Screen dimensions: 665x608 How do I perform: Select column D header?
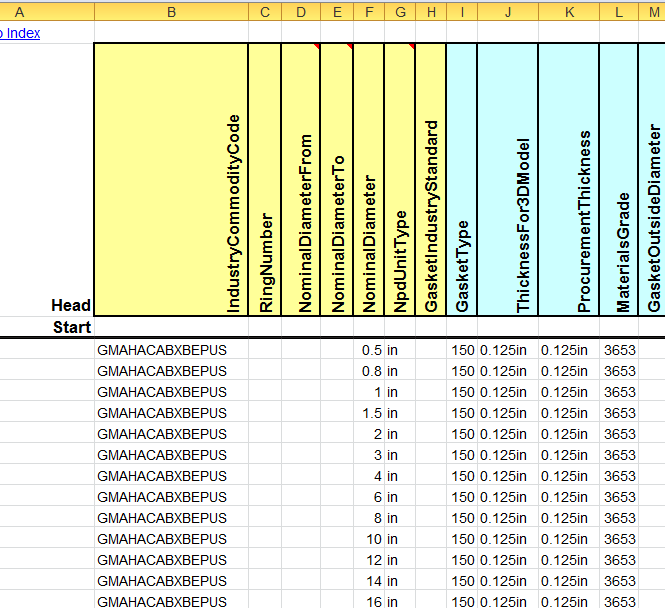(301, 12)
